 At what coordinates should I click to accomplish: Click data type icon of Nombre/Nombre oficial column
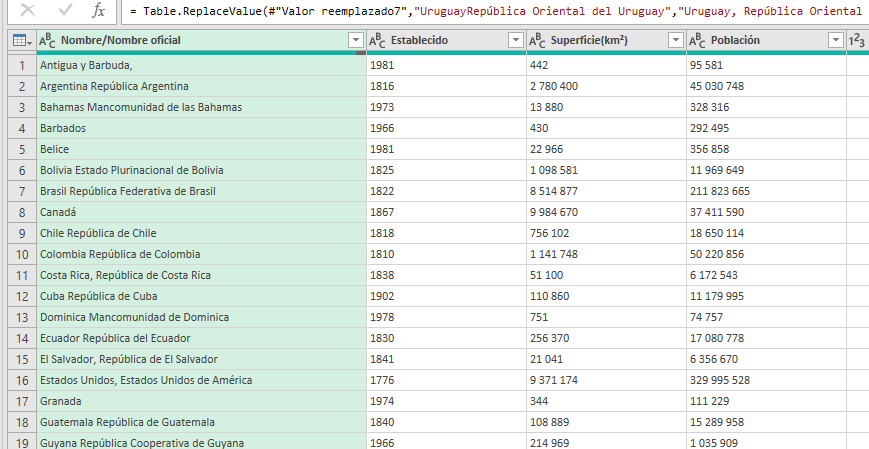pos(47,40)
